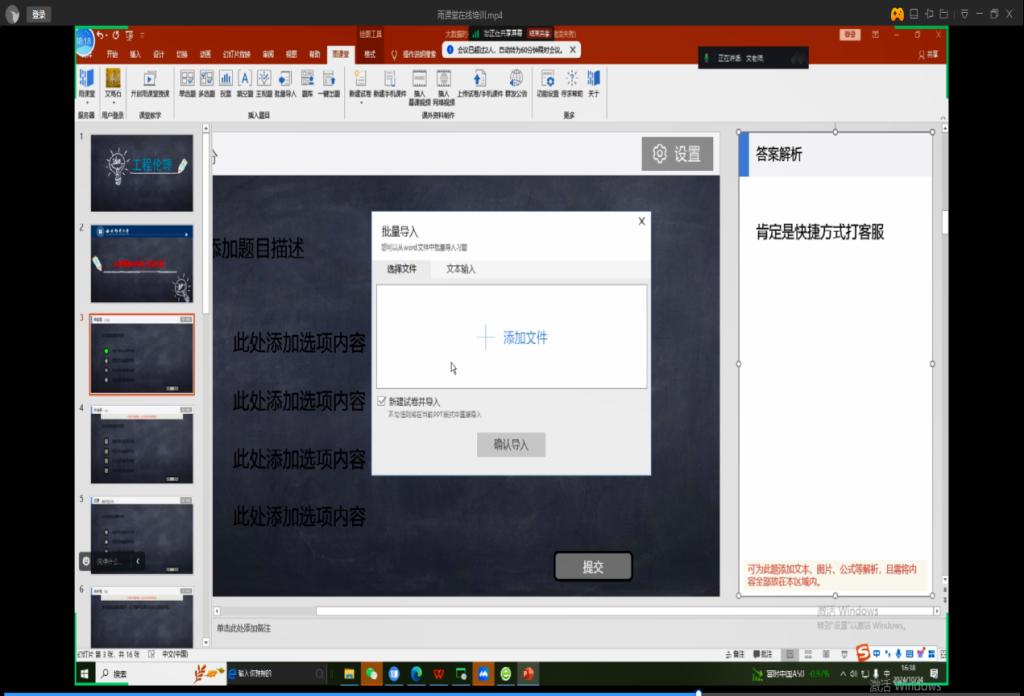Expand the user login dropdown under 艾玛石
The height and width of the screenshot is (696, 1024).
pyautogui.click(x=113, y=103)
